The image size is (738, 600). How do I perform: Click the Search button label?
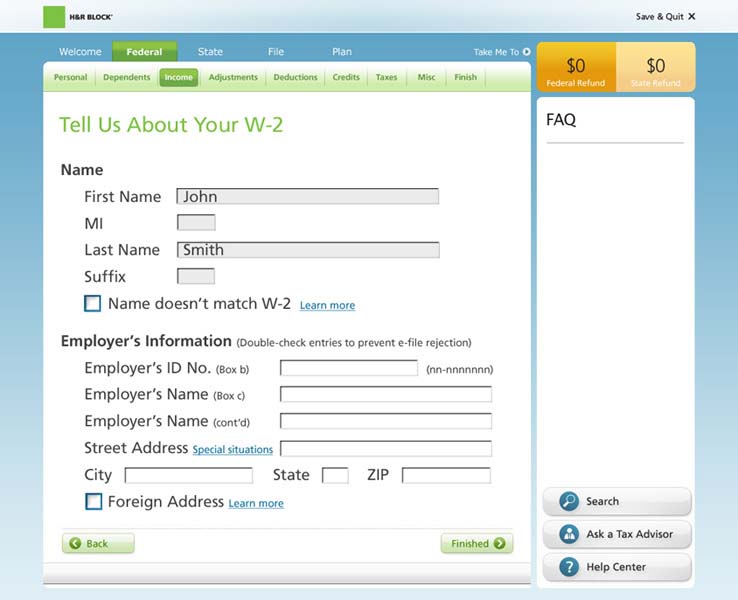coord(602,501)
